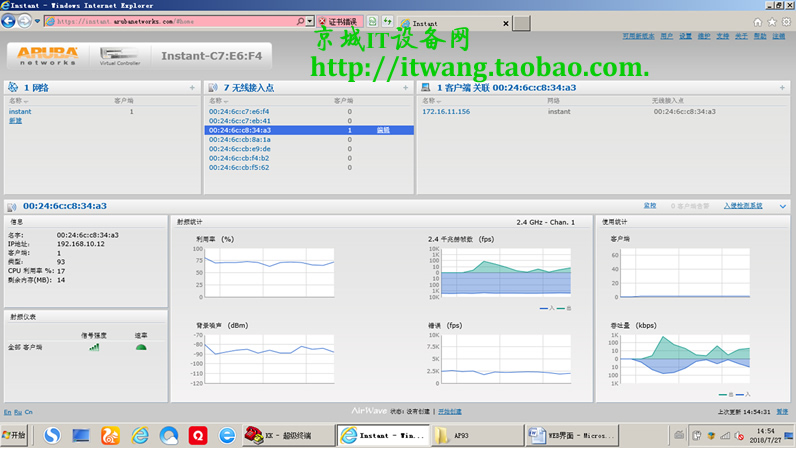Viewport: 796px width, 449px height.
Task: Switch to the KK 超级终端 taskbar window
Action: 288,435
